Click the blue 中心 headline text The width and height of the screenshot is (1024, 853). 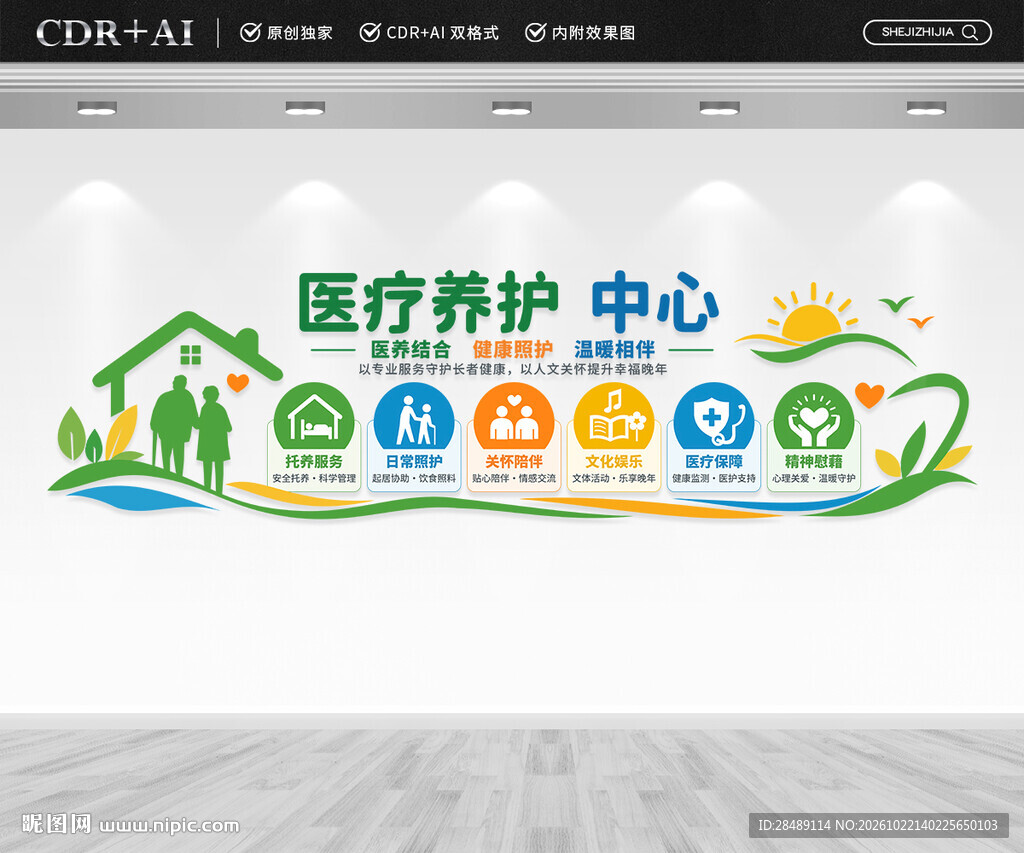pyautogui.click(x=655, y=302)
